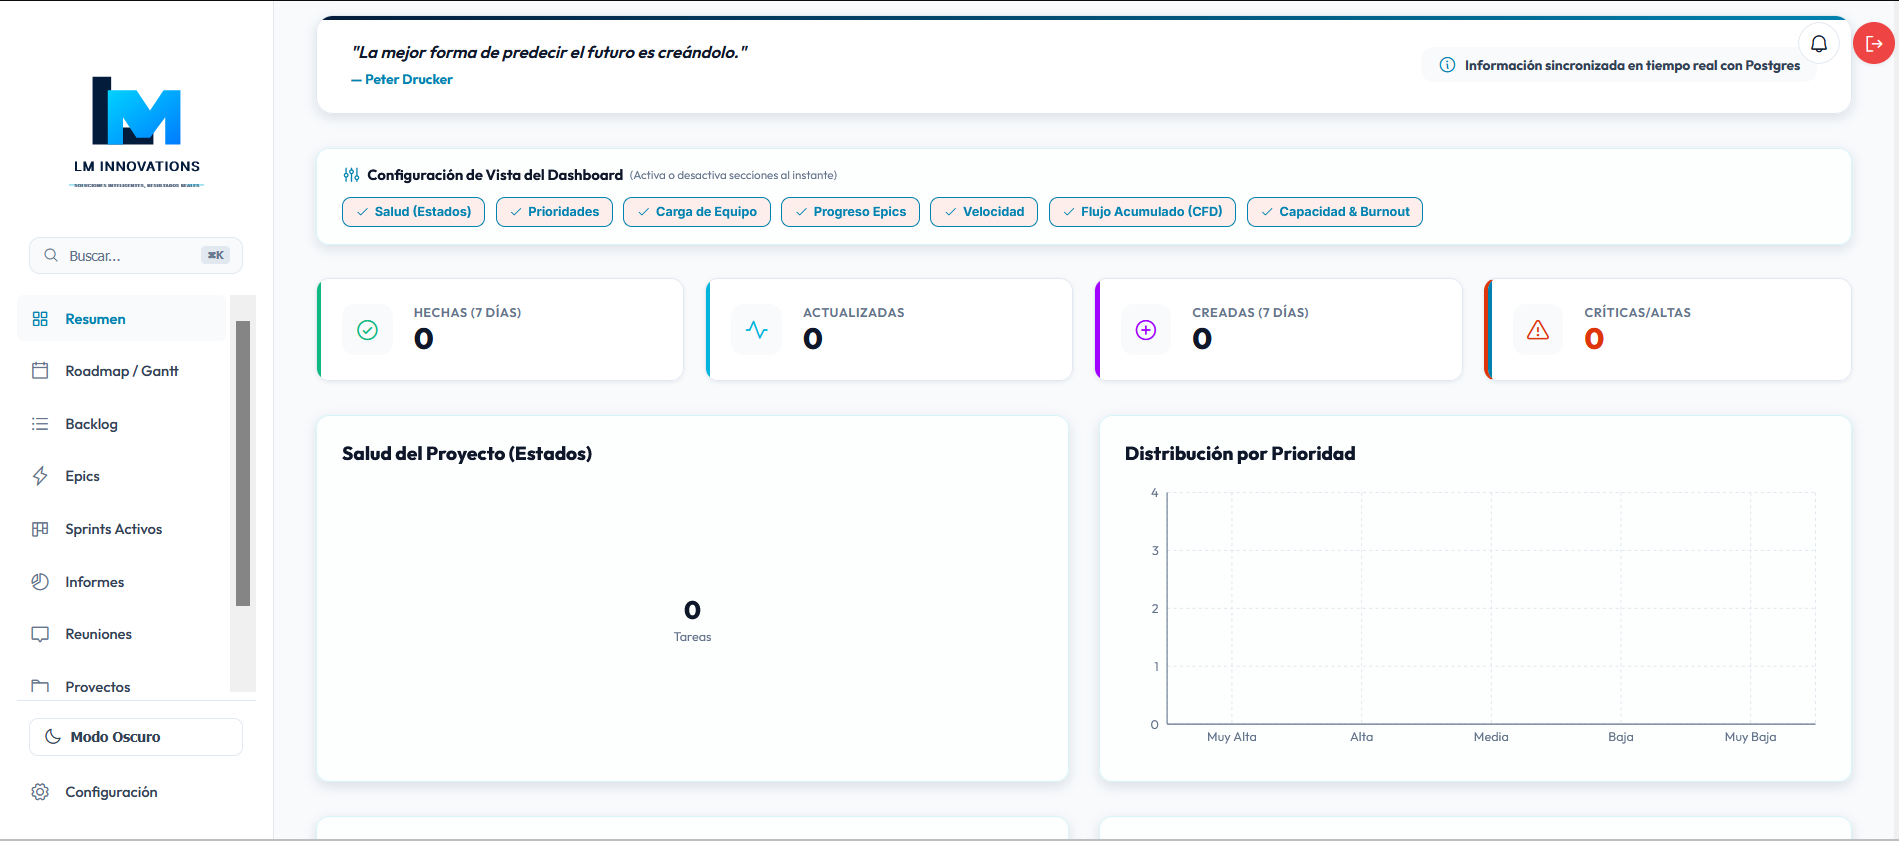Click the Distribución por Prioridad heading
The image size is (1899, 841).
point(1240,454)
